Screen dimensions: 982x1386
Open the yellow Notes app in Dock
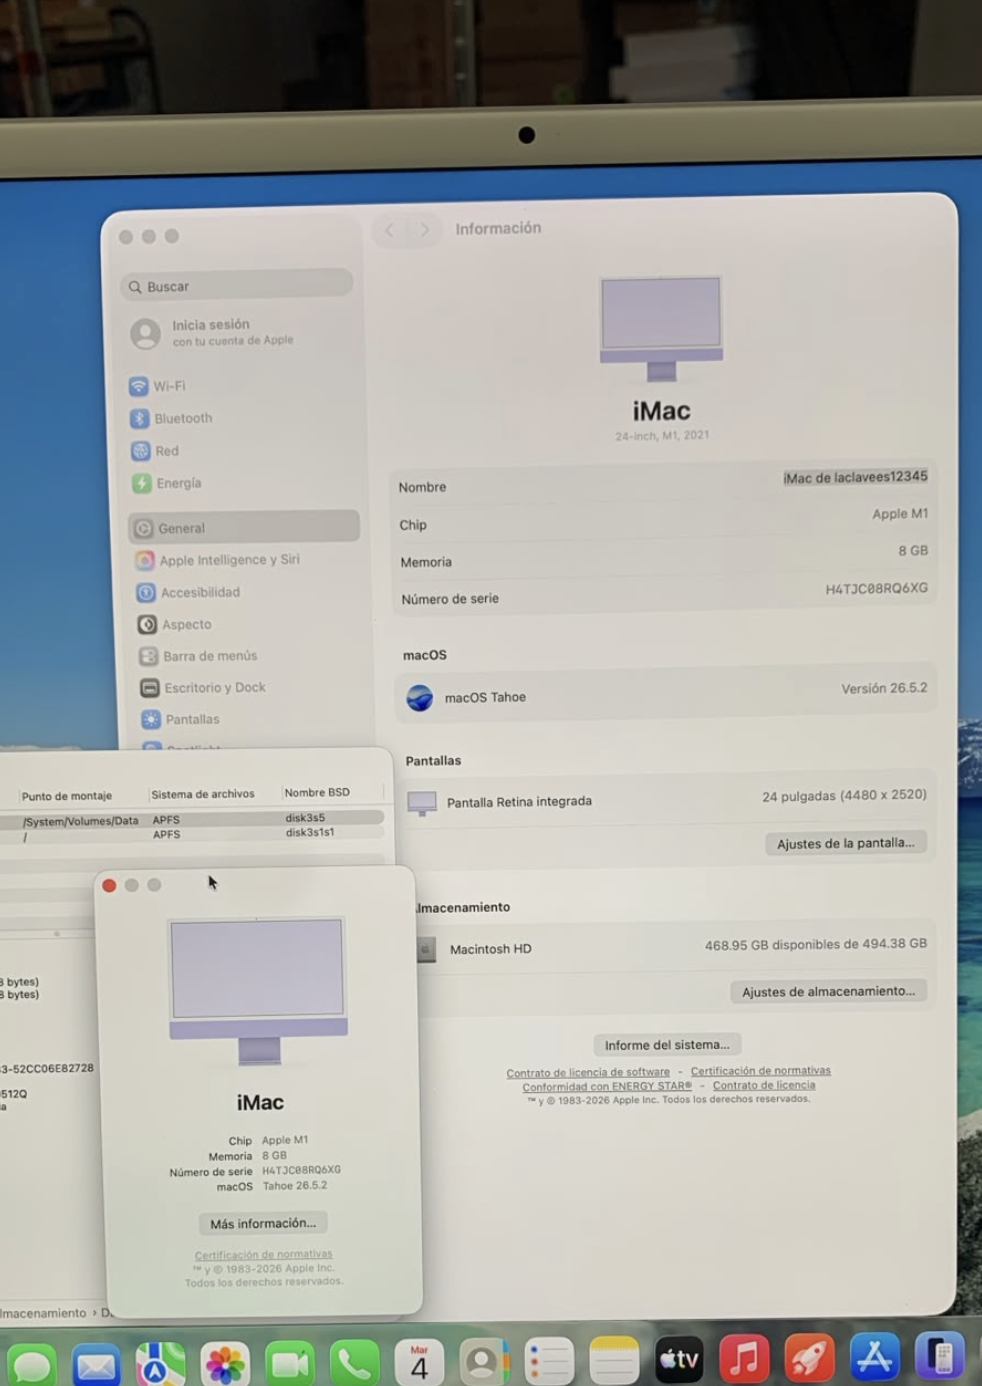[x=614, y=1360]
